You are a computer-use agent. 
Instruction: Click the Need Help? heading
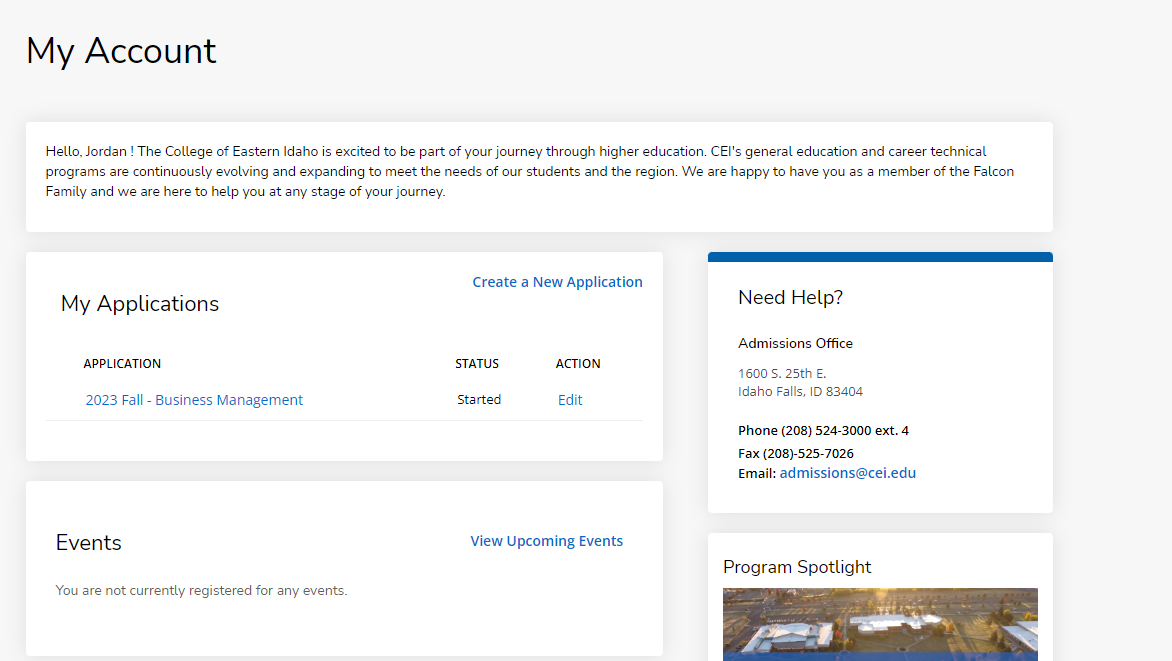tap(790, 298)
